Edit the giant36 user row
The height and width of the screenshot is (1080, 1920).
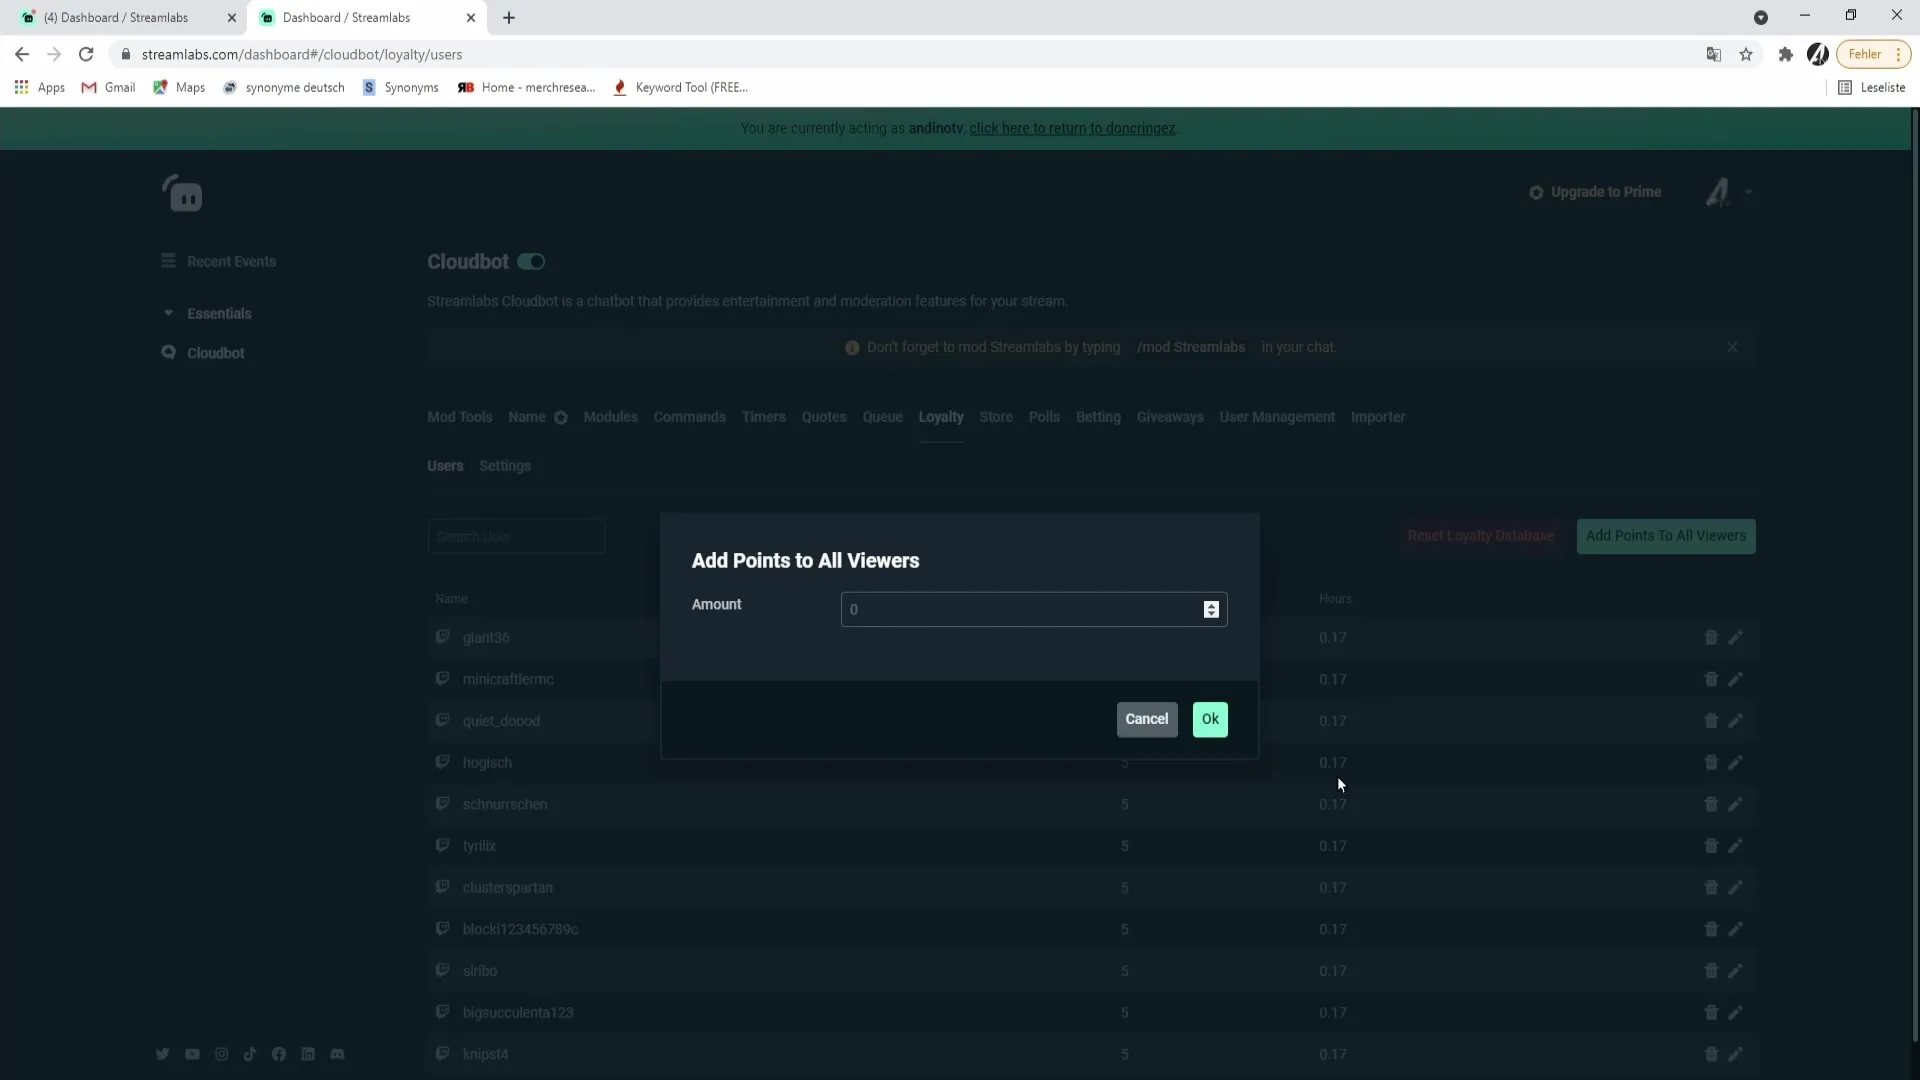[1735, 637]
